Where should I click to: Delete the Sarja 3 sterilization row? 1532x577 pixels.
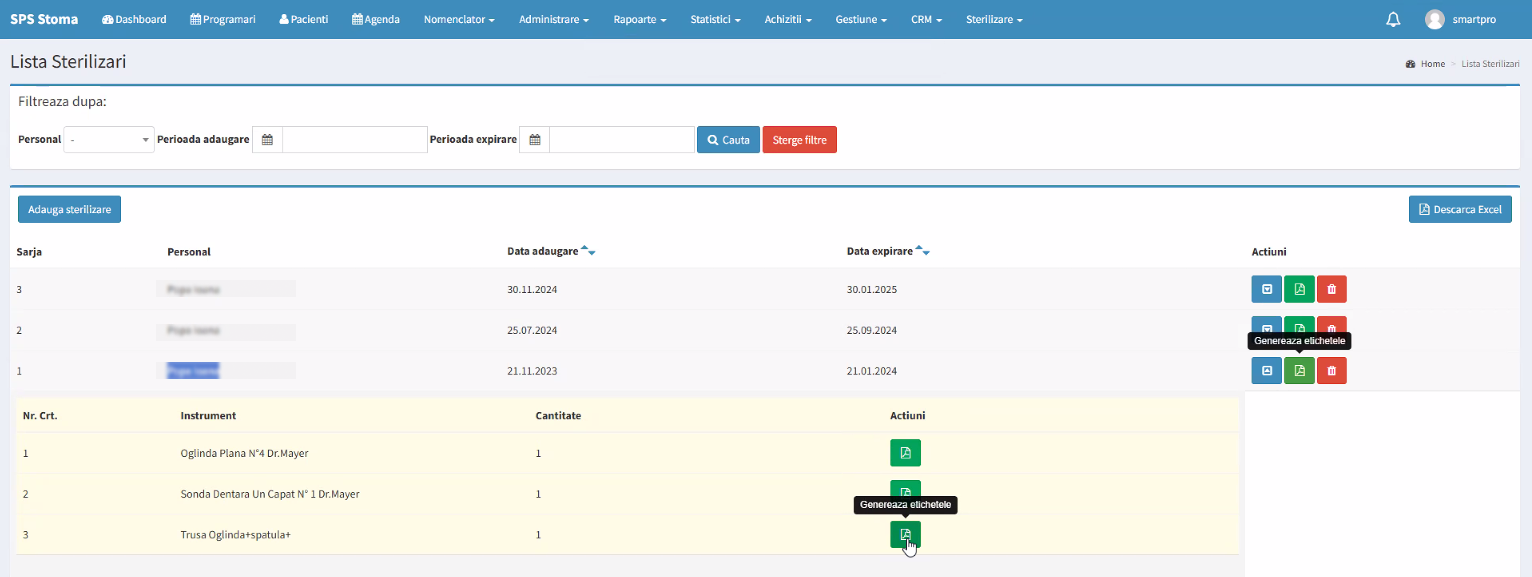click(x=1331, y=289)
